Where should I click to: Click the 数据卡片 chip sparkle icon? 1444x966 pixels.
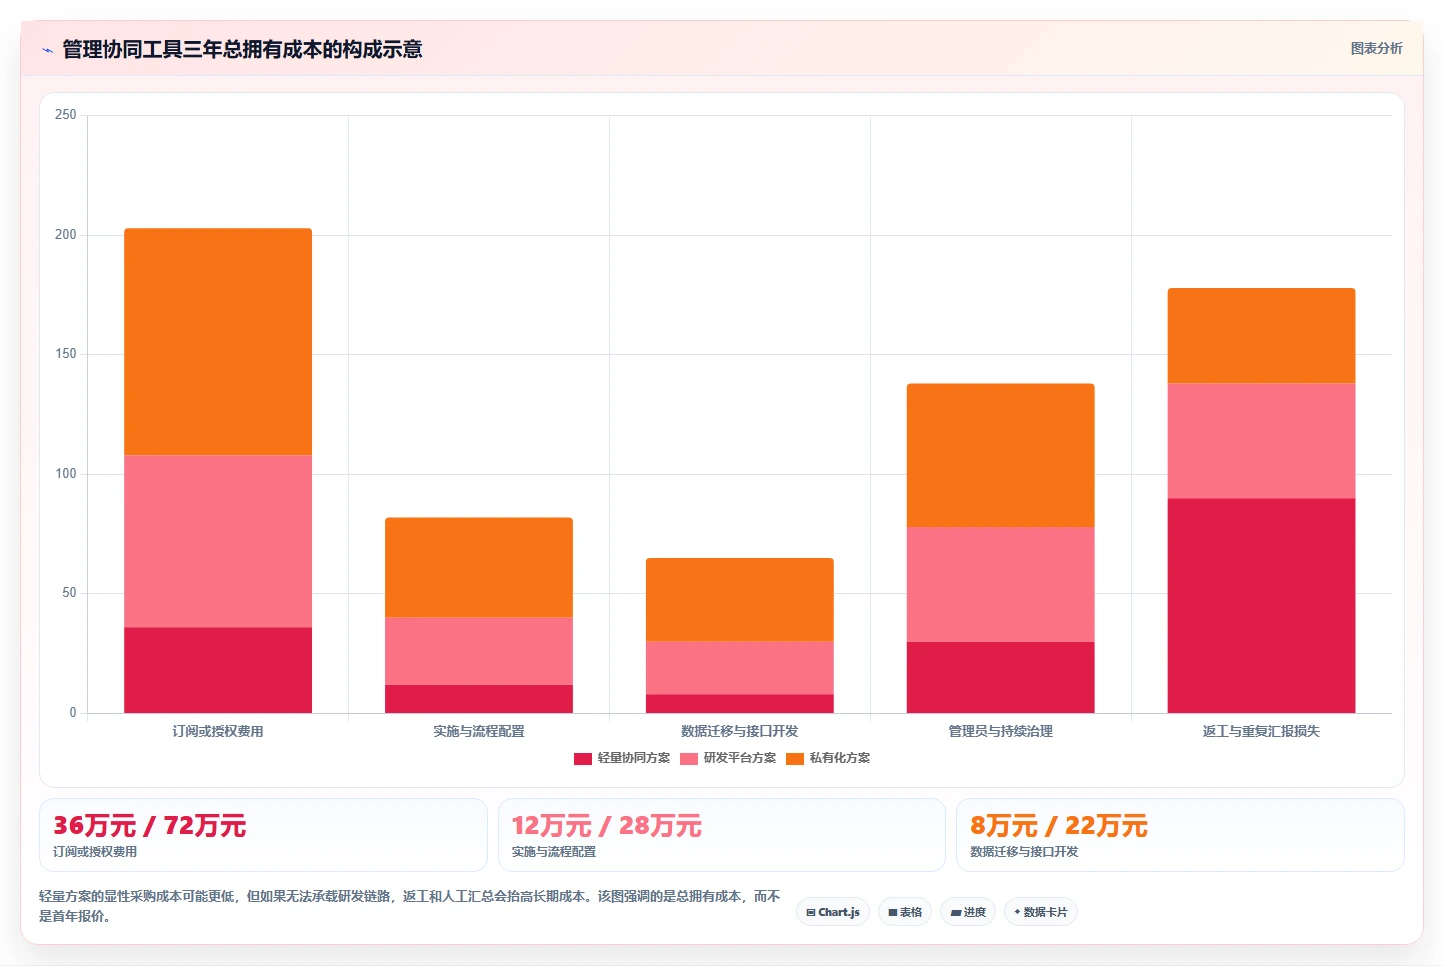(1017, 912)
